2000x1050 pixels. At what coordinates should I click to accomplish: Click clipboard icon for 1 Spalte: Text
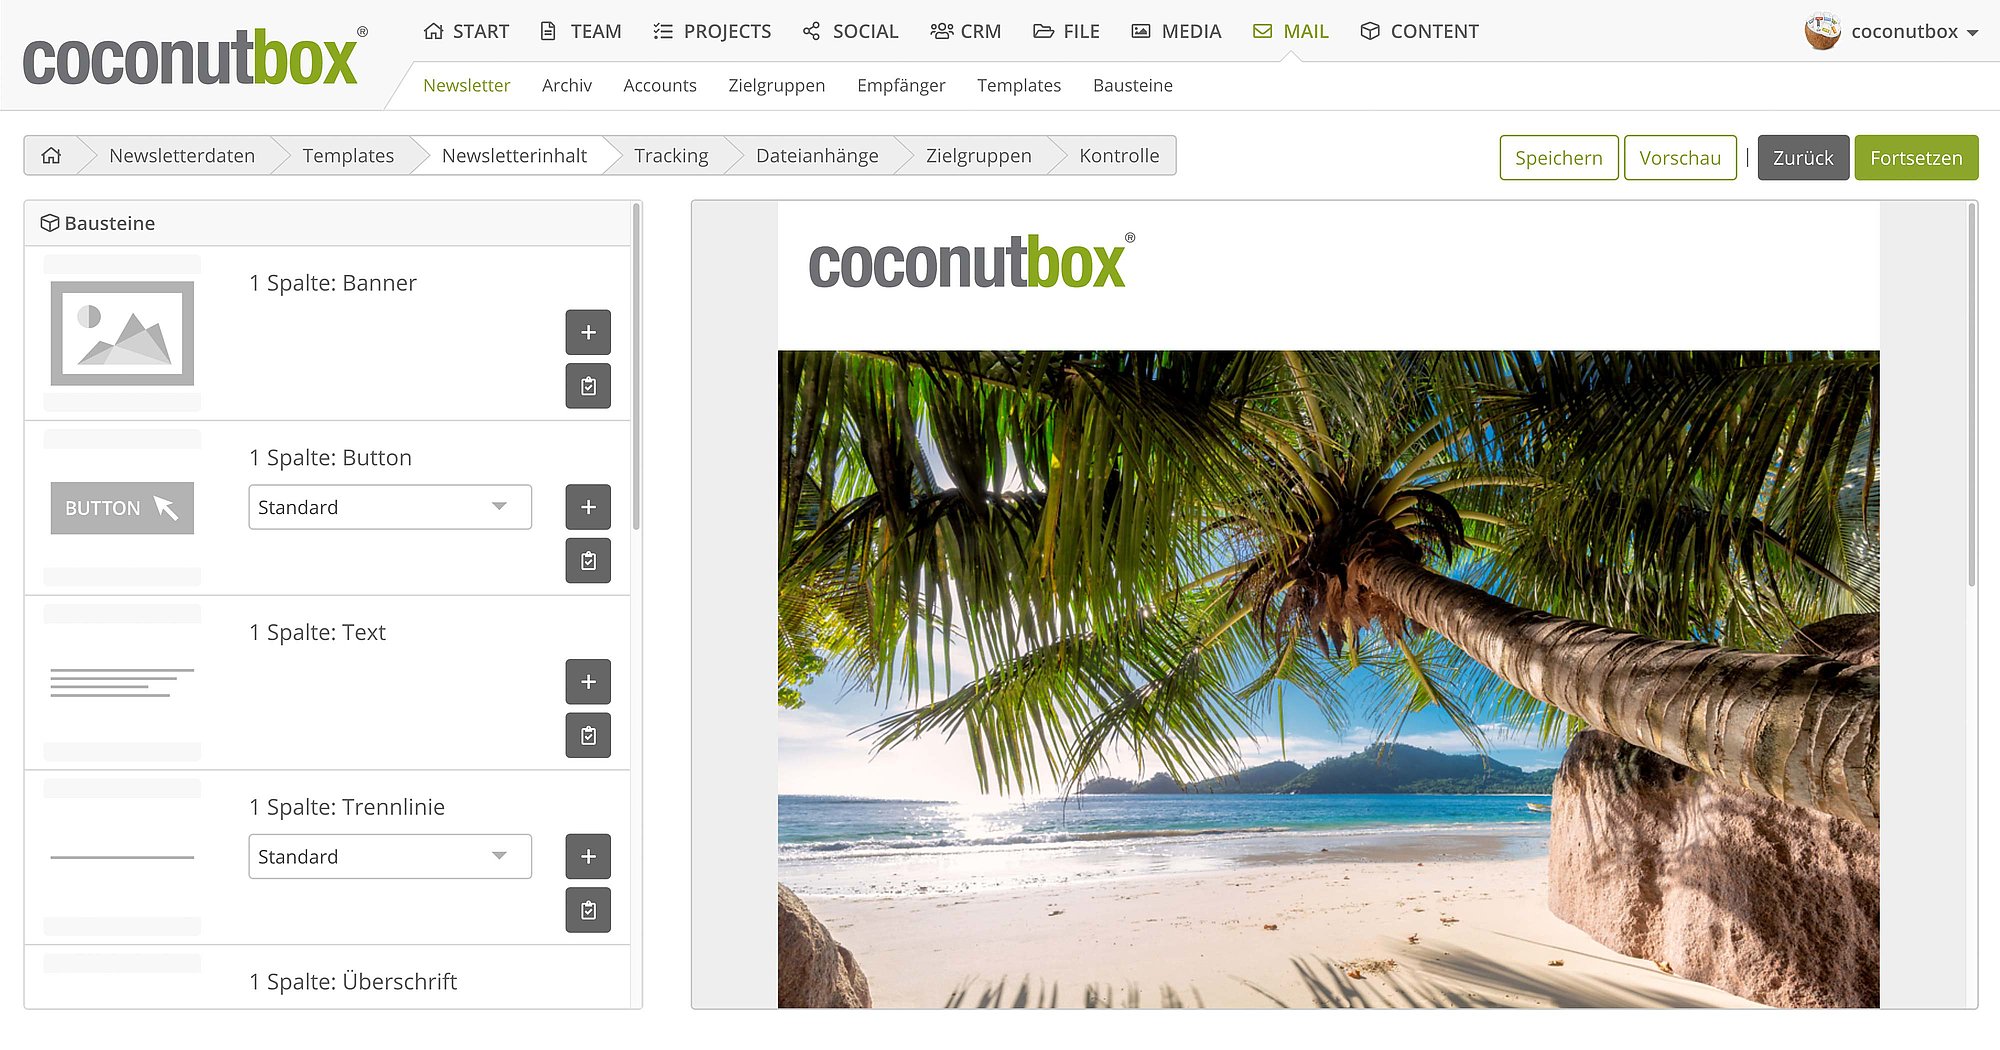pos(588,736)
